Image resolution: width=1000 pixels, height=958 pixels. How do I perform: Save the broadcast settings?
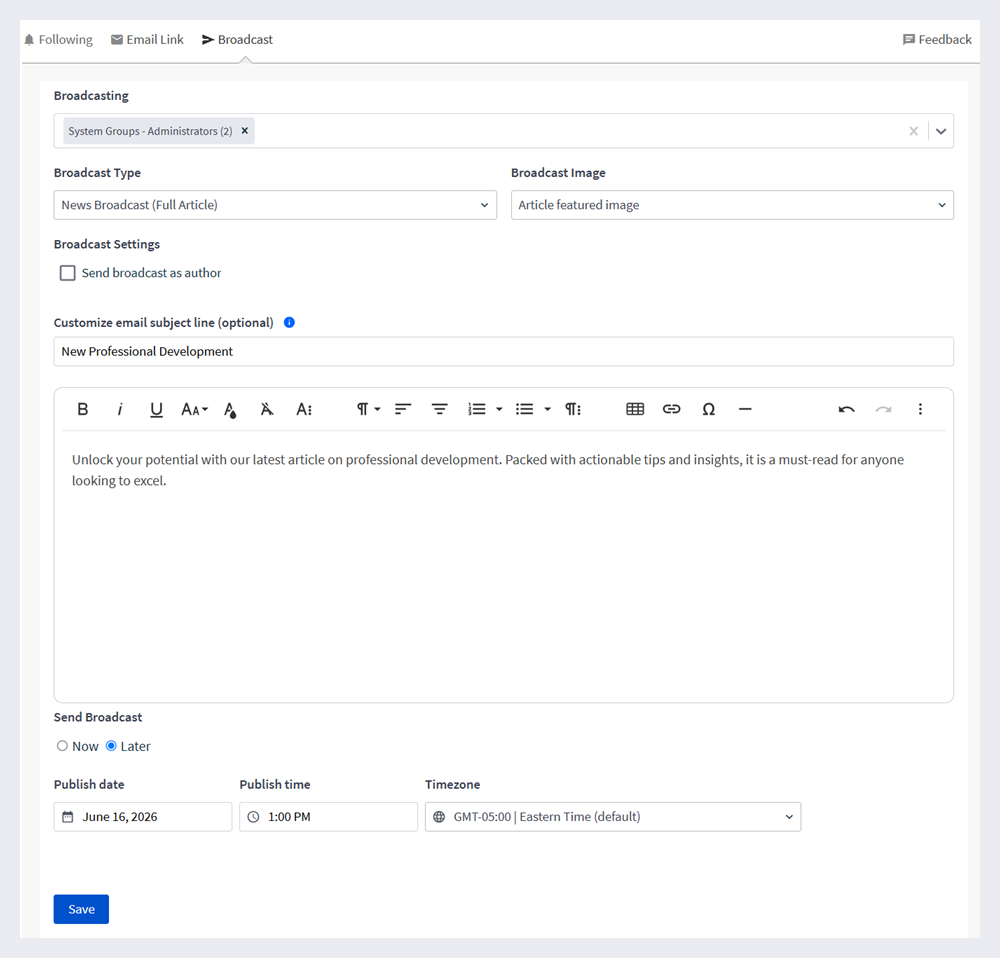point(81,909)
